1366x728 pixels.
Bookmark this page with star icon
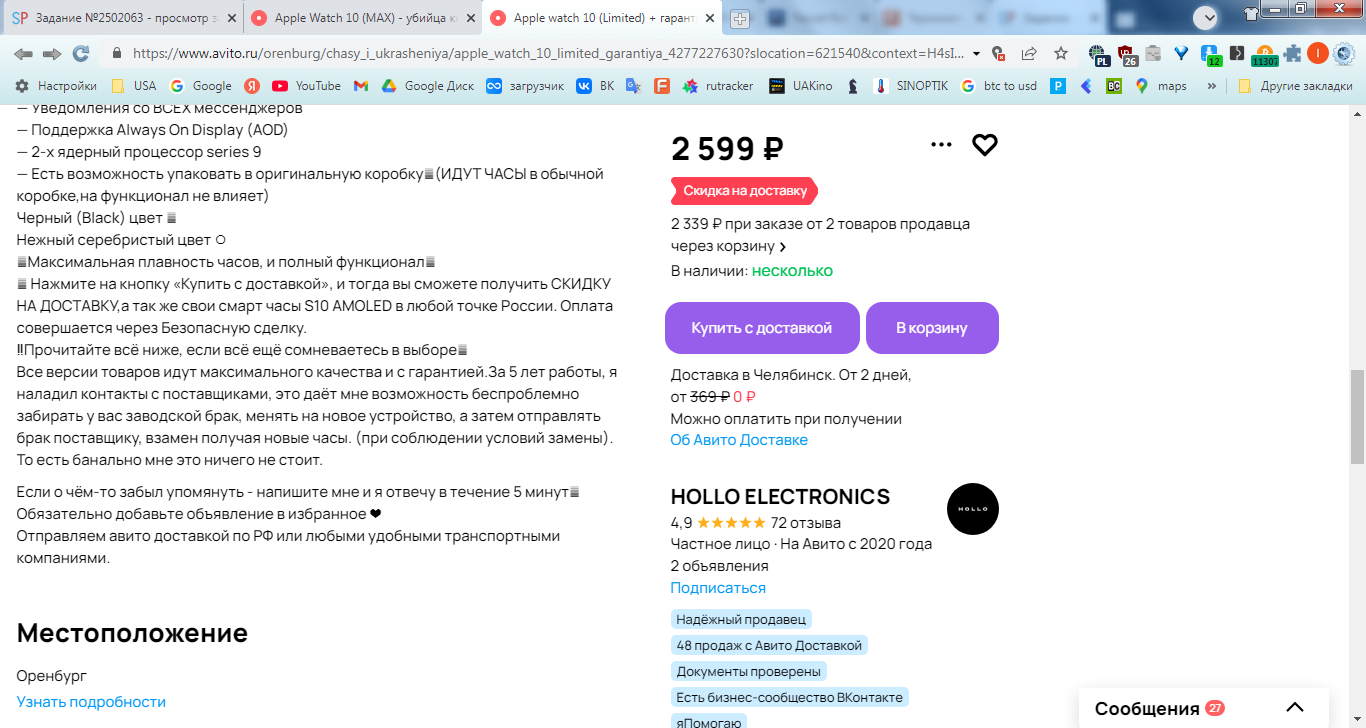pos(1061,54)
